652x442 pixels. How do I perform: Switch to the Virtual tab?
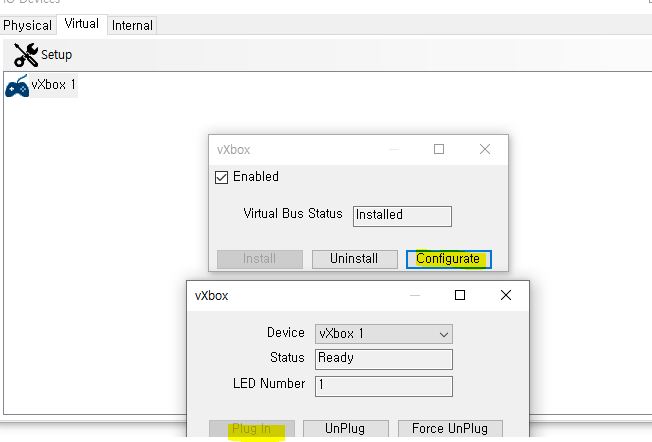82,24
